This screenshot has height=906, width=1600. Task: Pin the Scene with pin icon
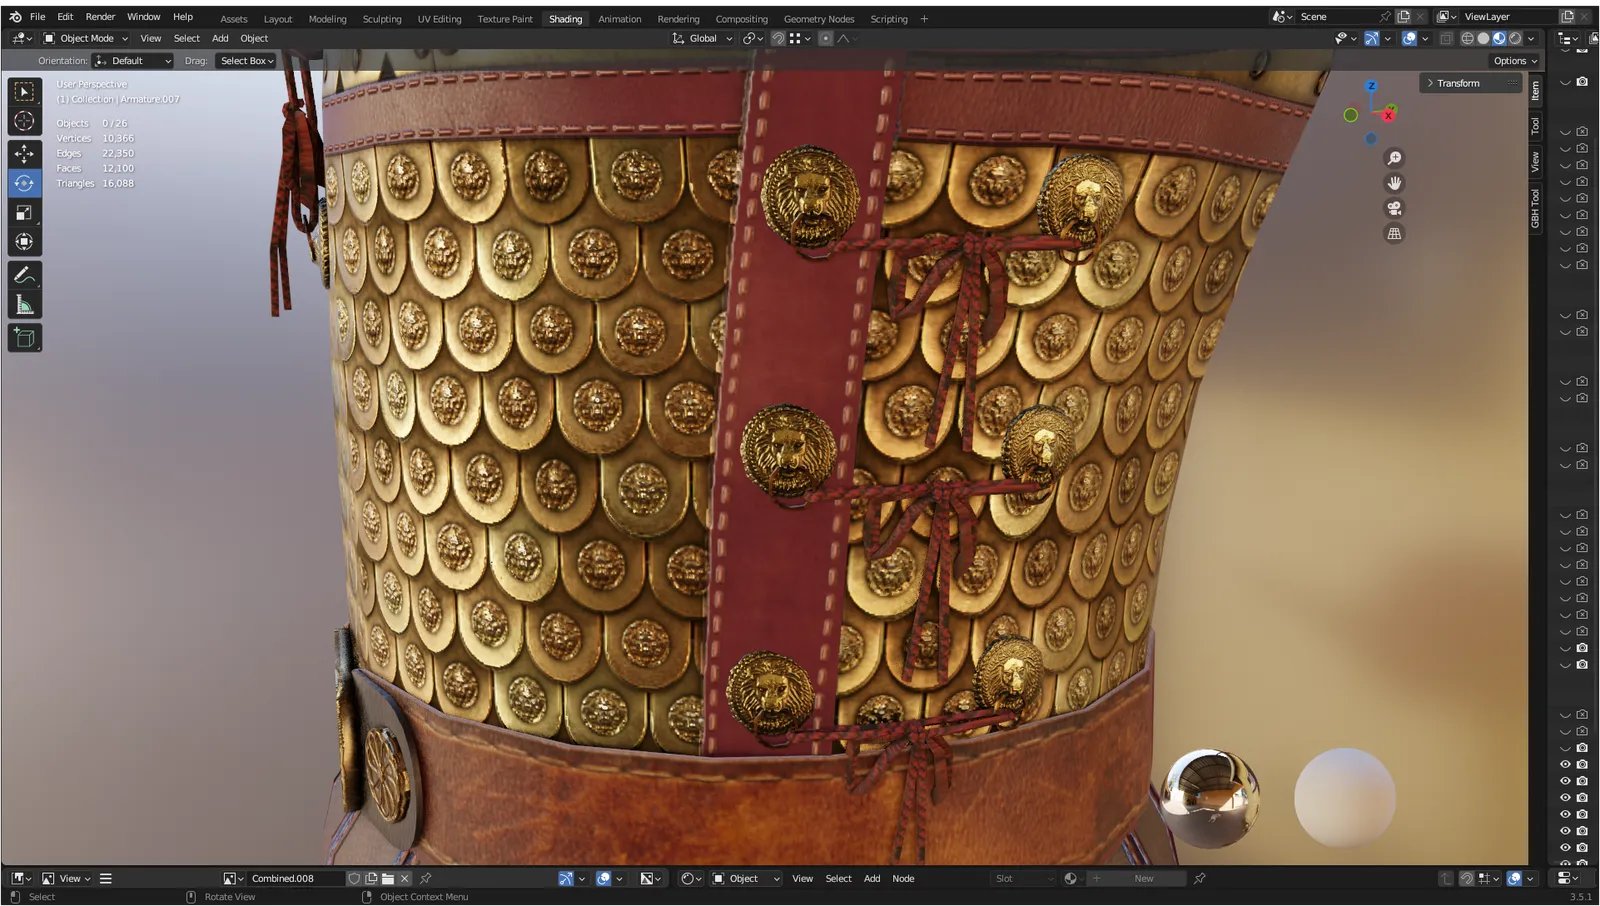(1385, 17)
